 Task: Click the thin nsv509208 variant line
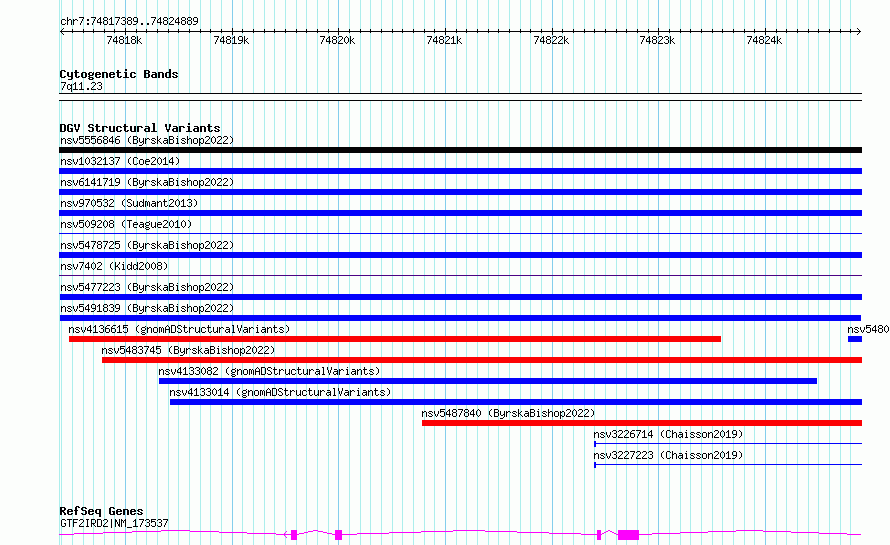pyautogui.click(x=460, y=233)
